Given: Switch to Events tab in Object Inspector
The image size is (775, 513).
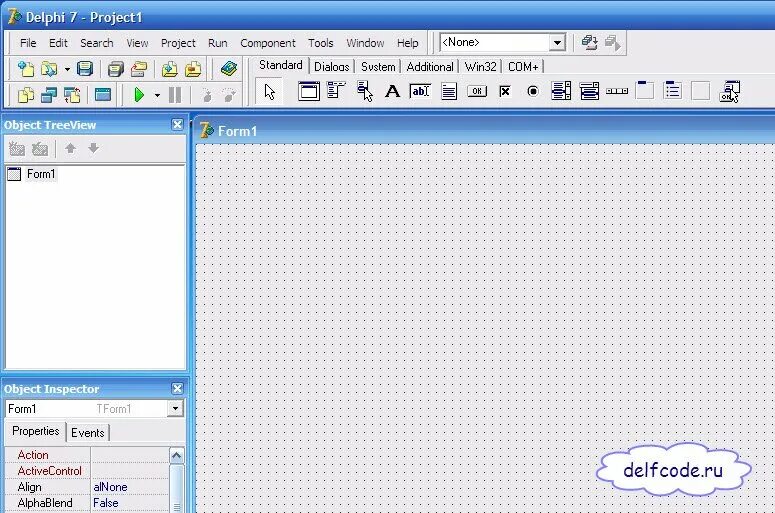Looking at the screenshot, I should pyautogui.click(x=87, y=433).
